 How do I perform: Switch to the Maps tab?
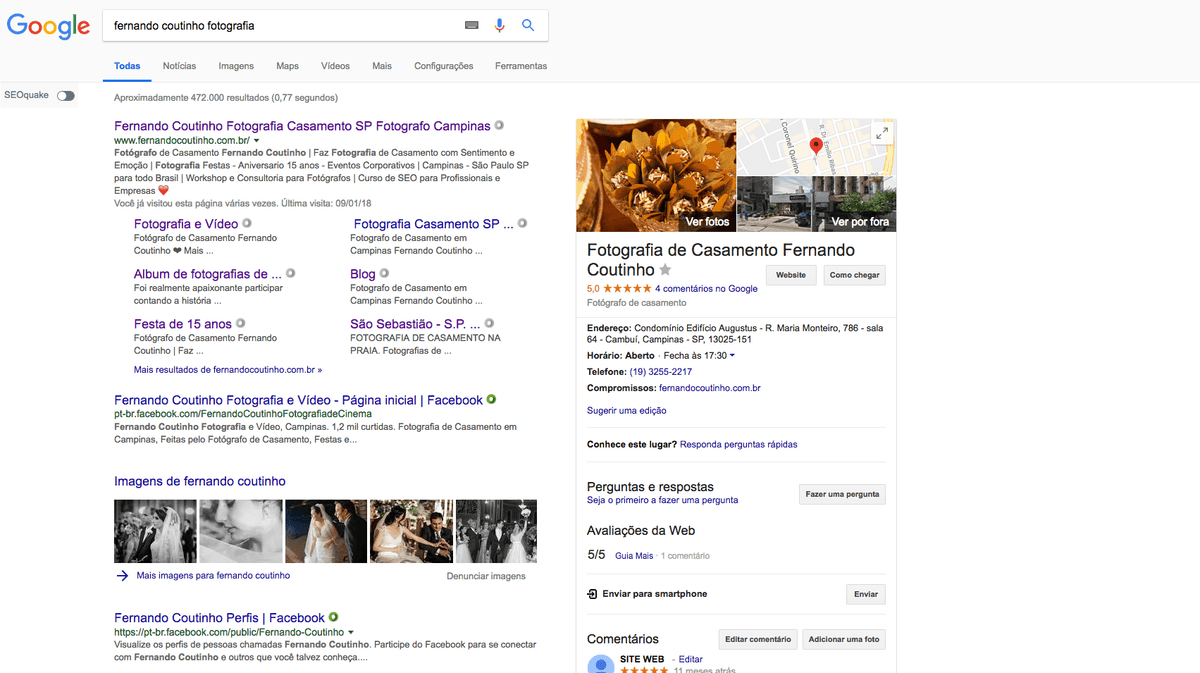(x=287, y=66)
